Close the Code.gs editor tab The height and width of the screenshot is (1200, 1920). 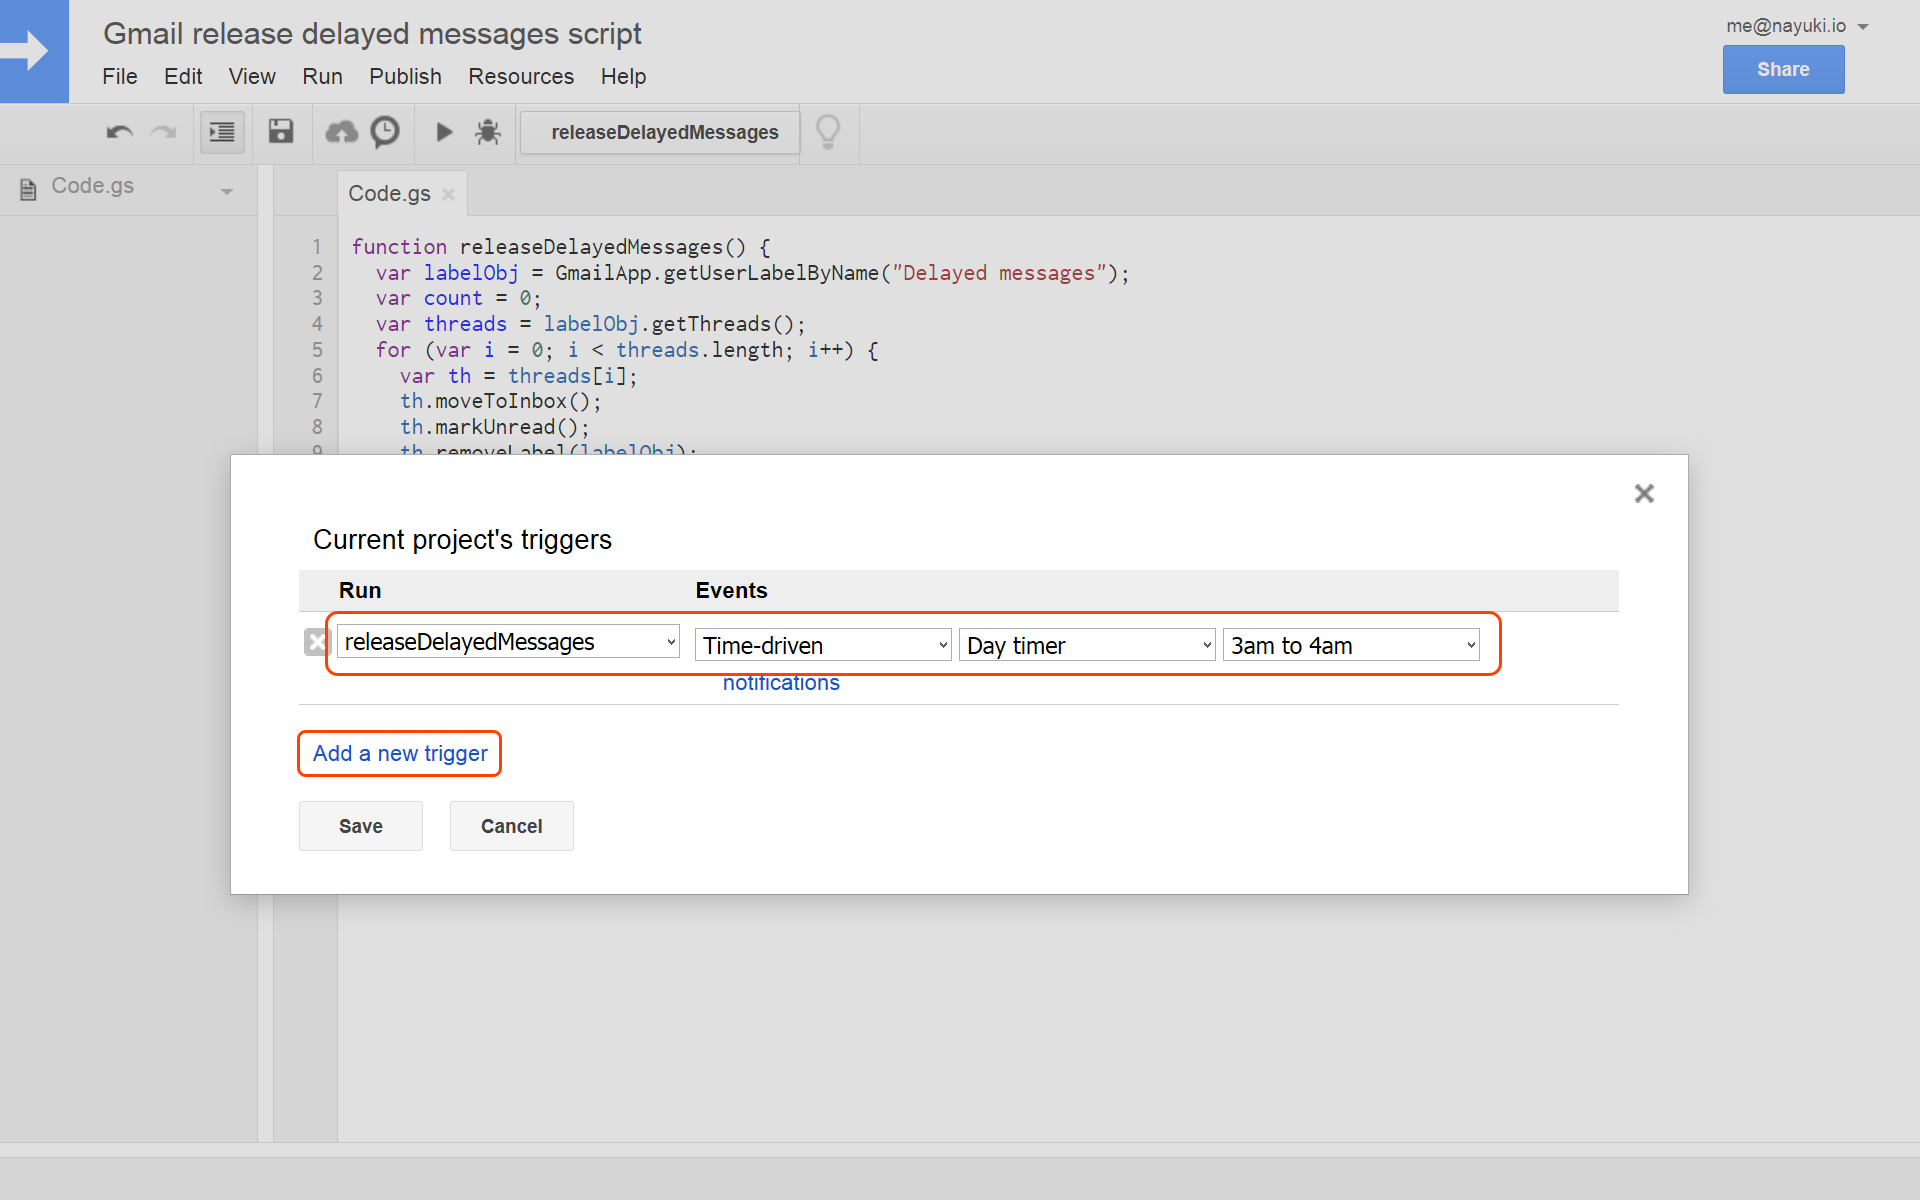click(x=449, y=194)
